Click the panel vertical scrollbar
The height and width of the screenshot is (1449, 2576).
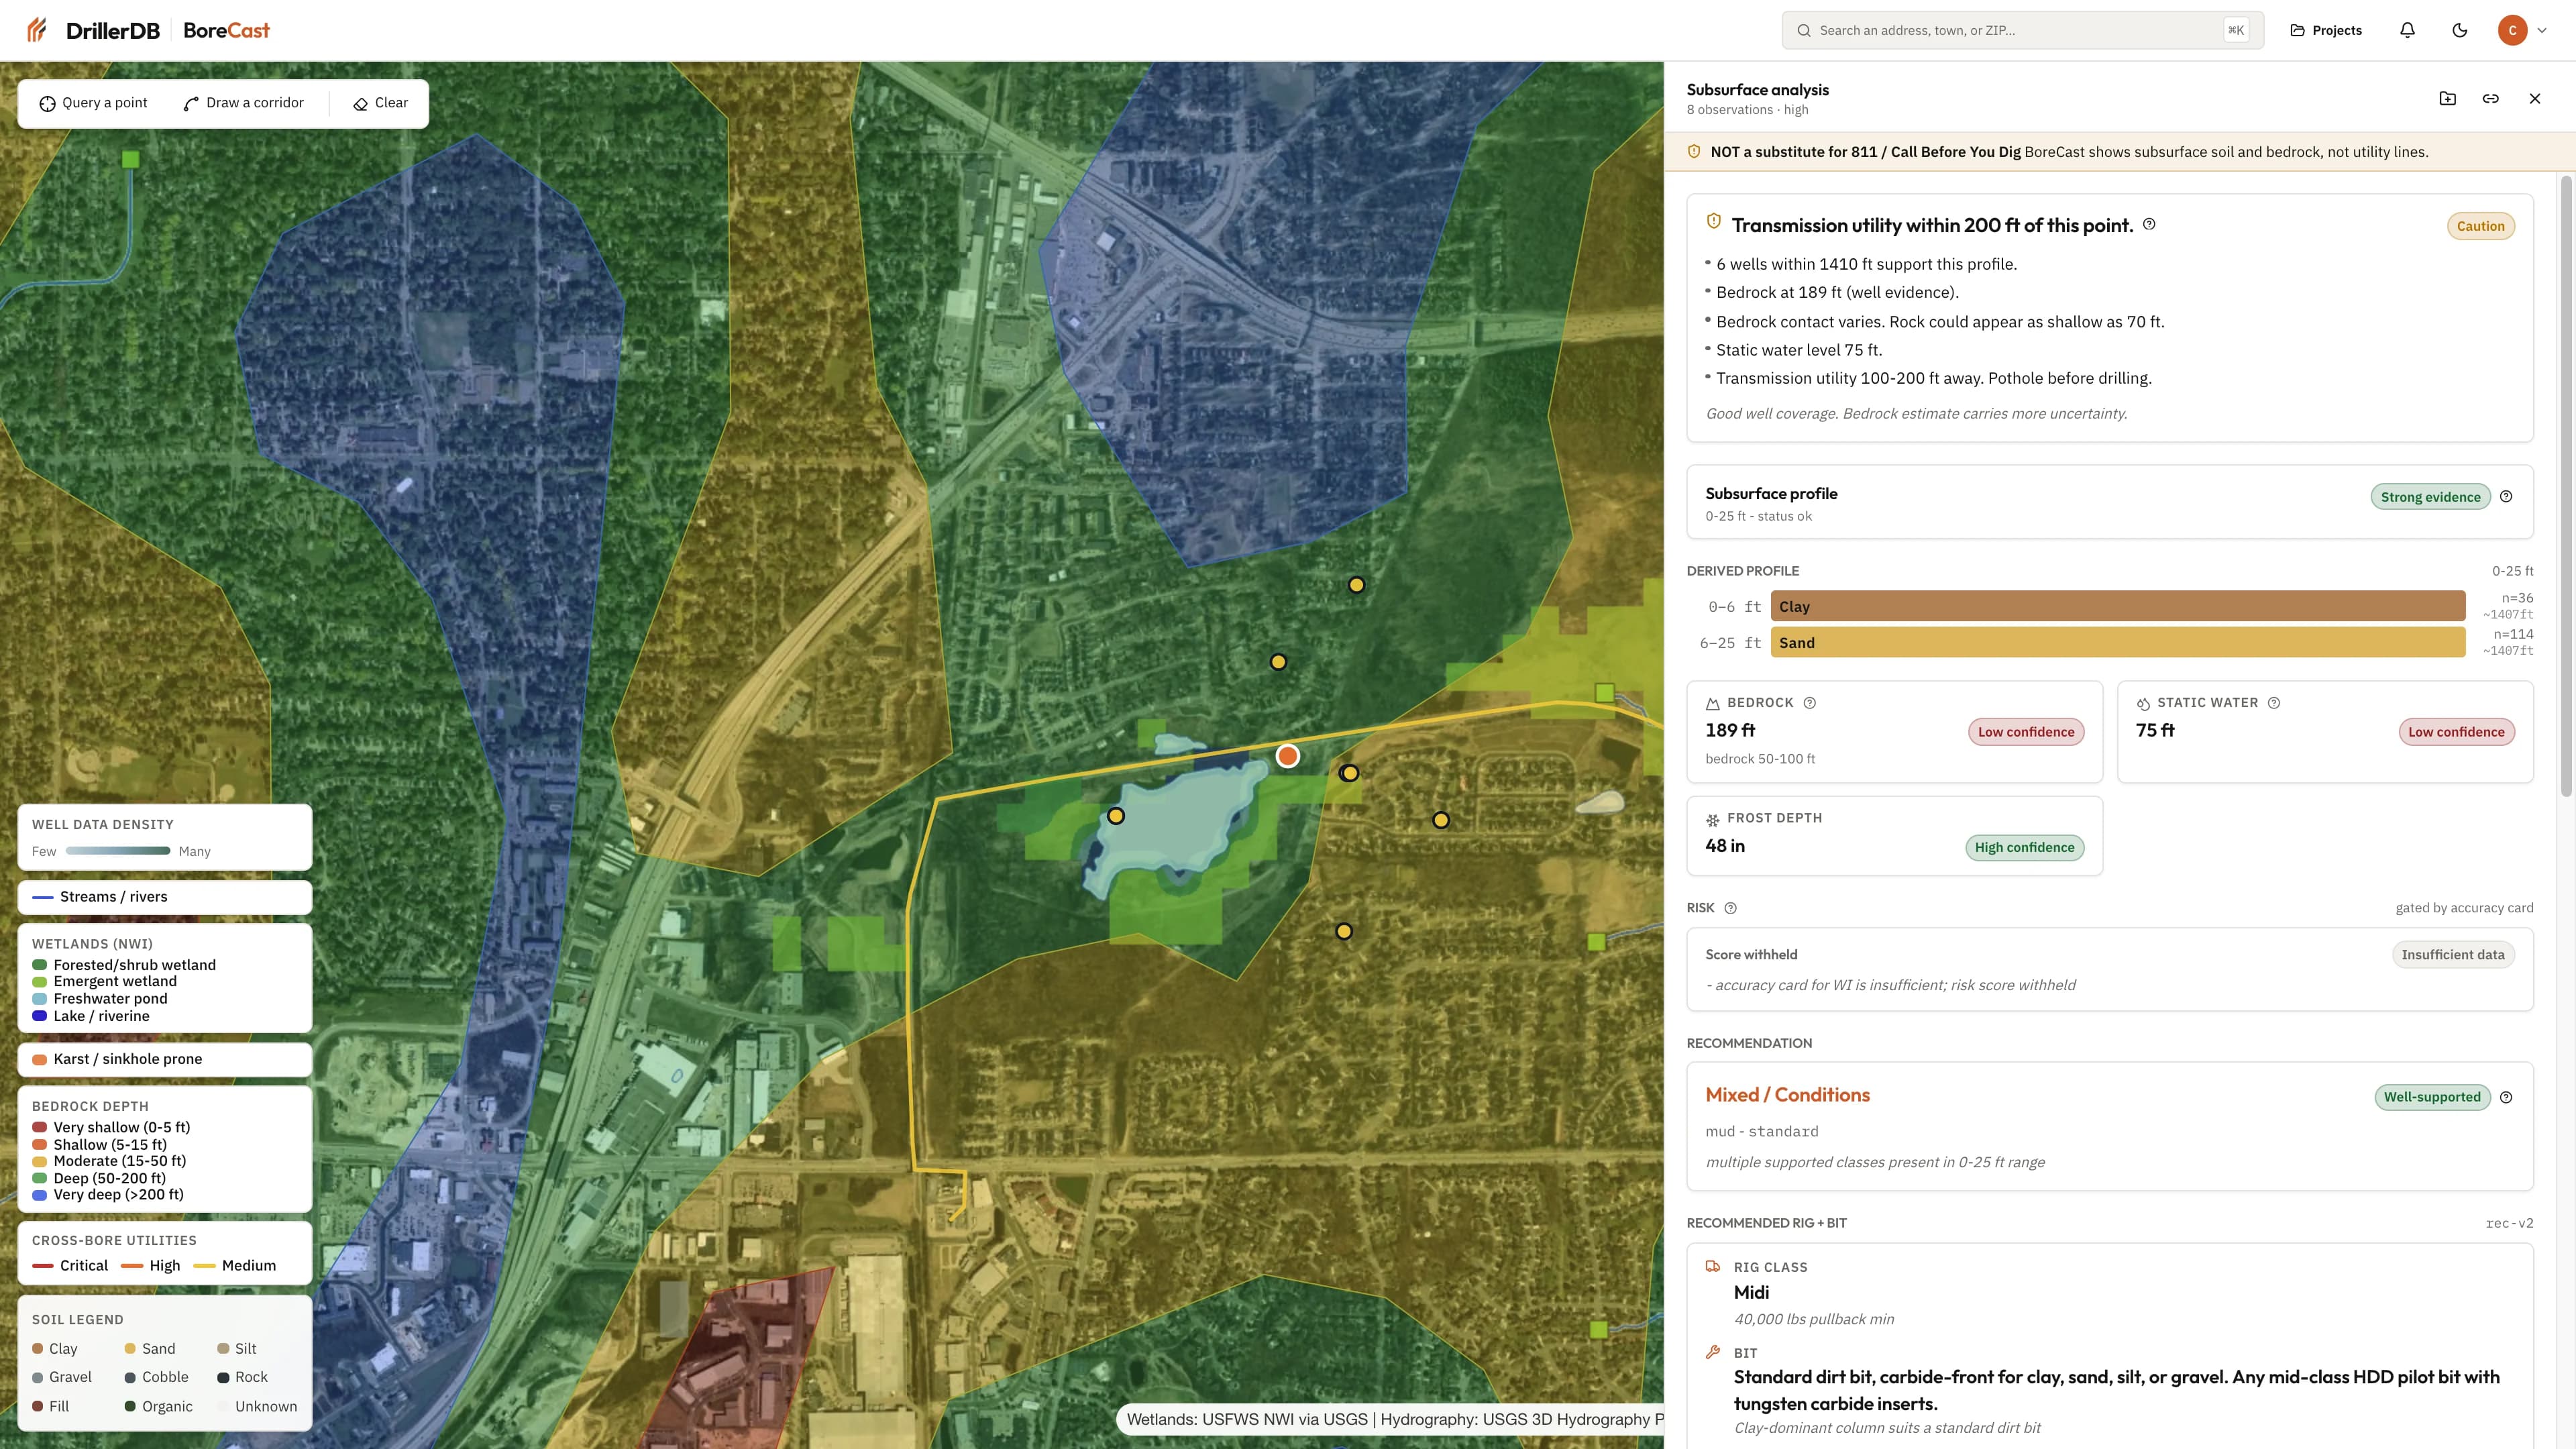pyautogui.click(x=2565, y=486)
